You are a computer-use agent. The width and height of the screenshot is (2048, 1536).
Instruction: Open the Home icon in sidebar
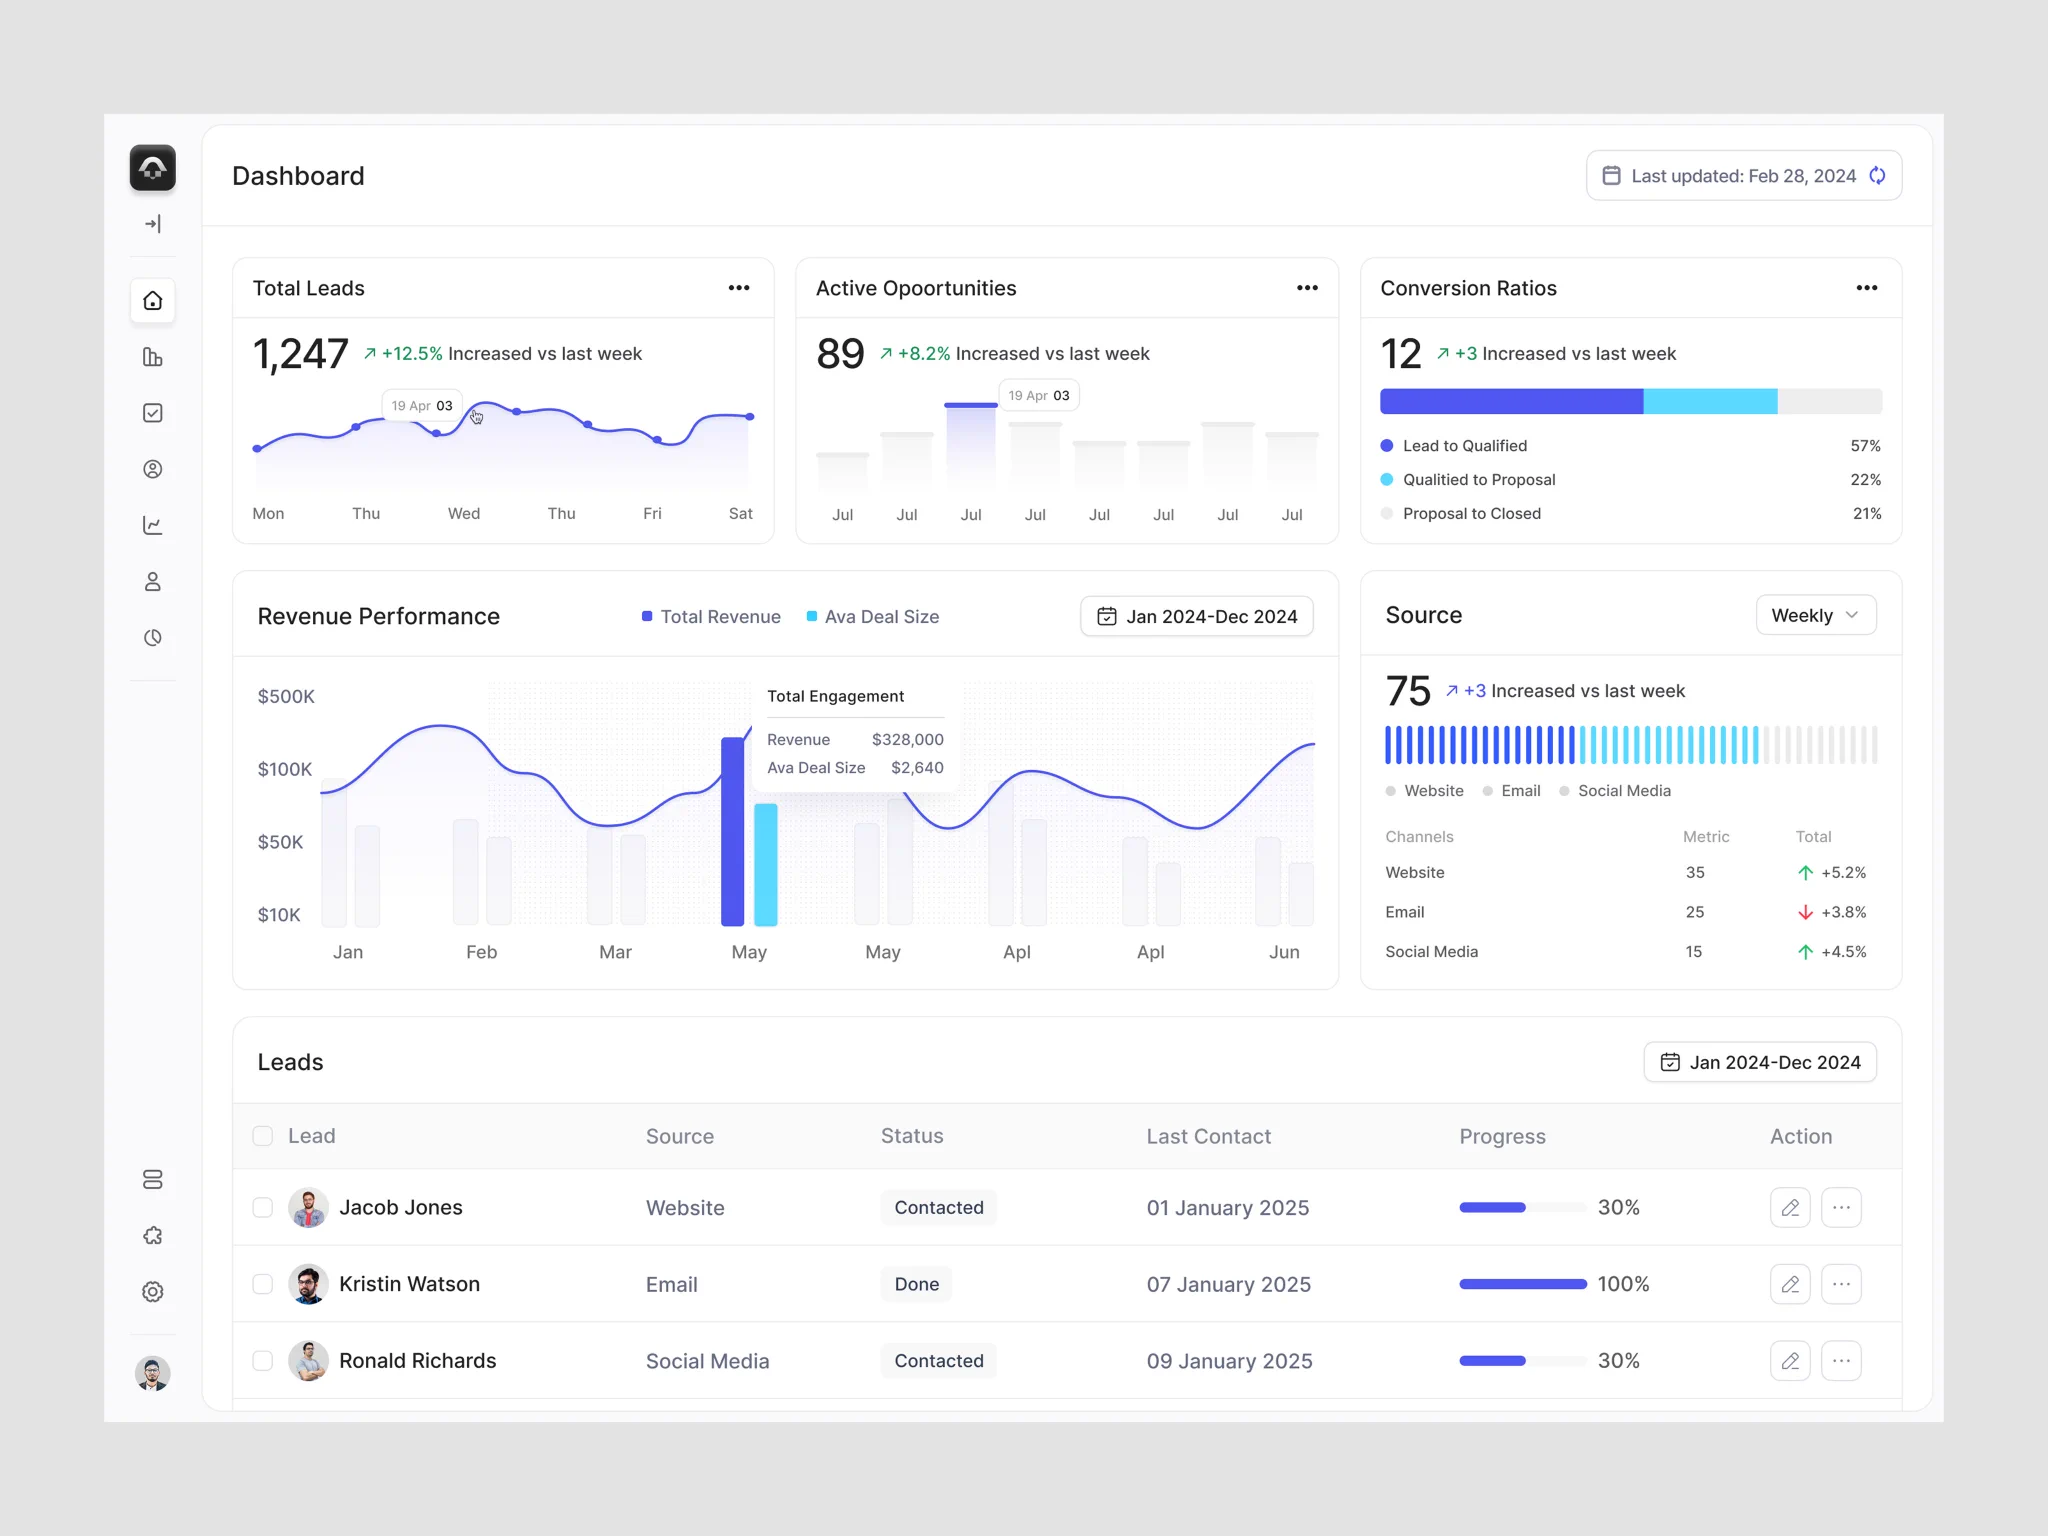(x=153, y=301)
